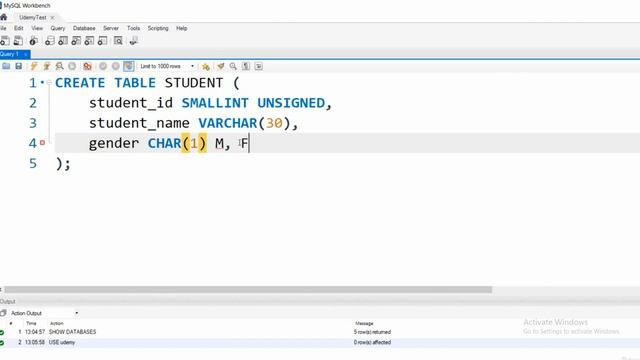Select the Query 1 editor tab
640x360 pixels.
tap(10, 54)
